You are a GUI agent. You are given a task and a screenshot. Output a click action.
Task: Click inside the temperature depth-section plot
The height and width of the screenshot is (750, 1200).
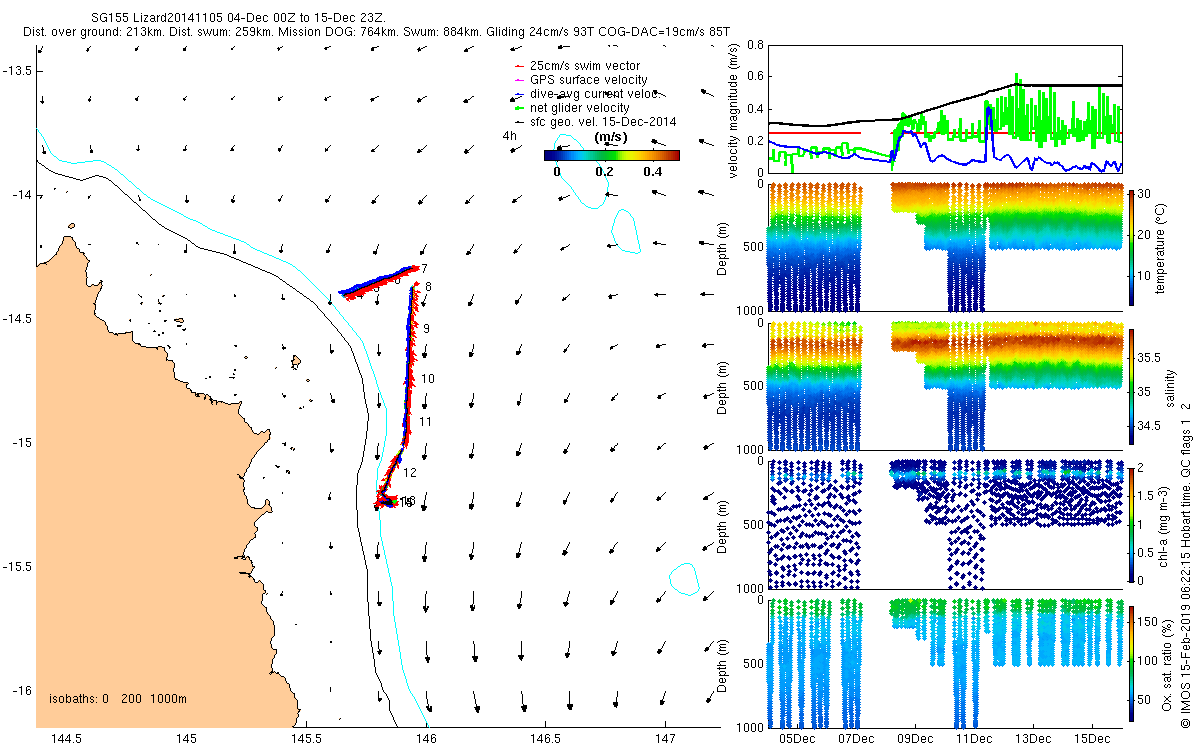tap(944, 246)
